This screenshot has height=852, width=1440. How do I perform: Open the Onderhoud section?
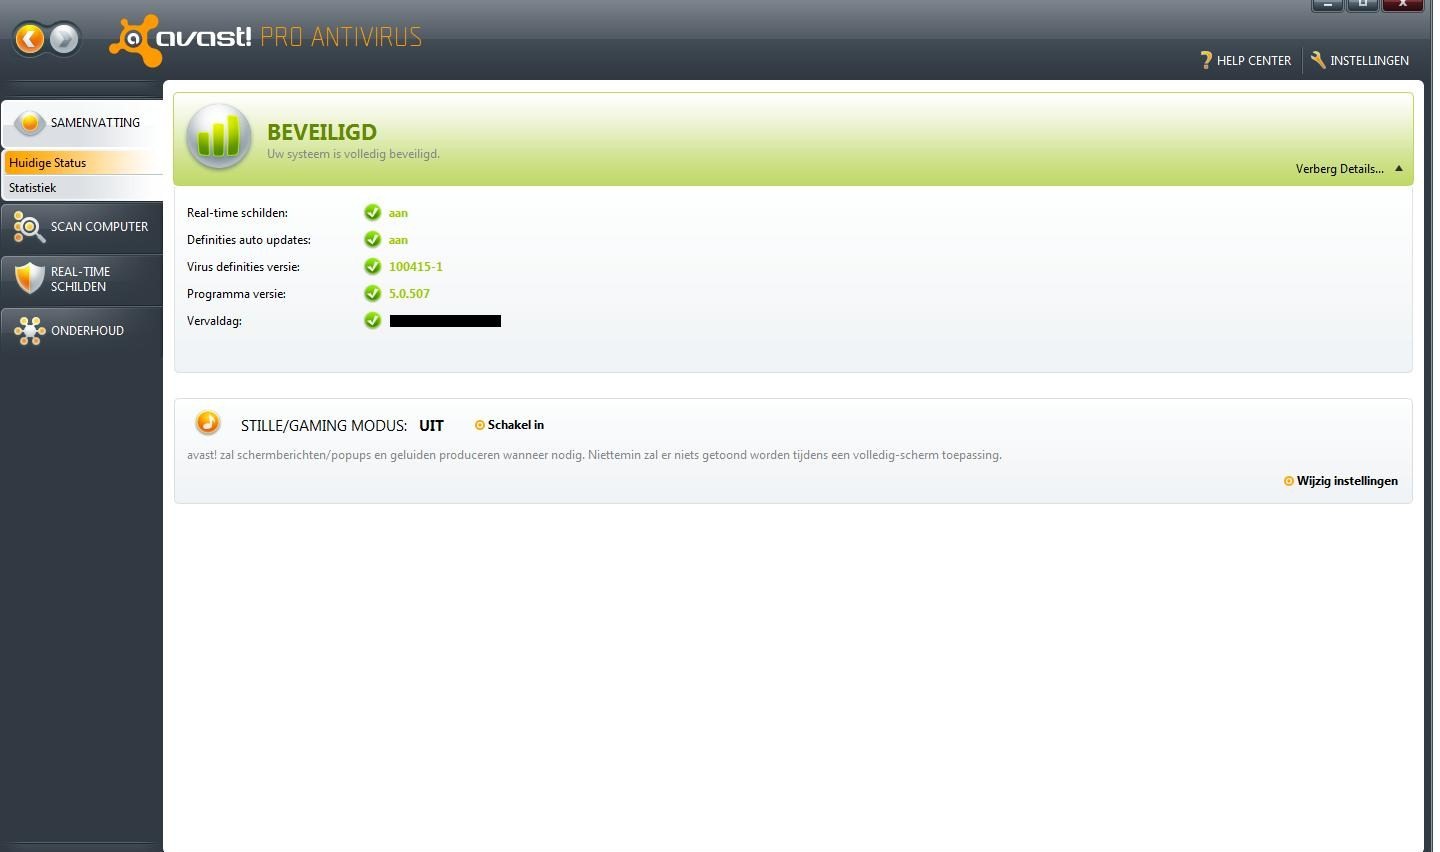[82, 331]
